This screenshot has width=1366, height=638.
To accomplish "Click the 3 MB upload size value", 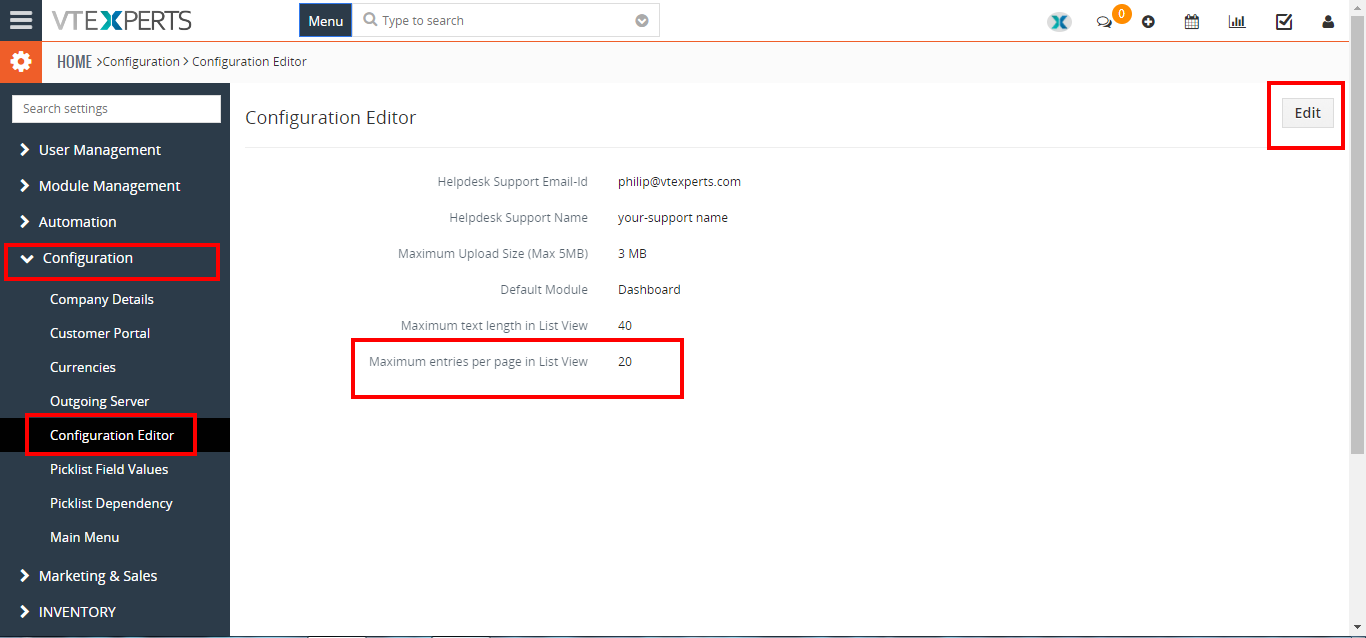I will coord(632,254).
